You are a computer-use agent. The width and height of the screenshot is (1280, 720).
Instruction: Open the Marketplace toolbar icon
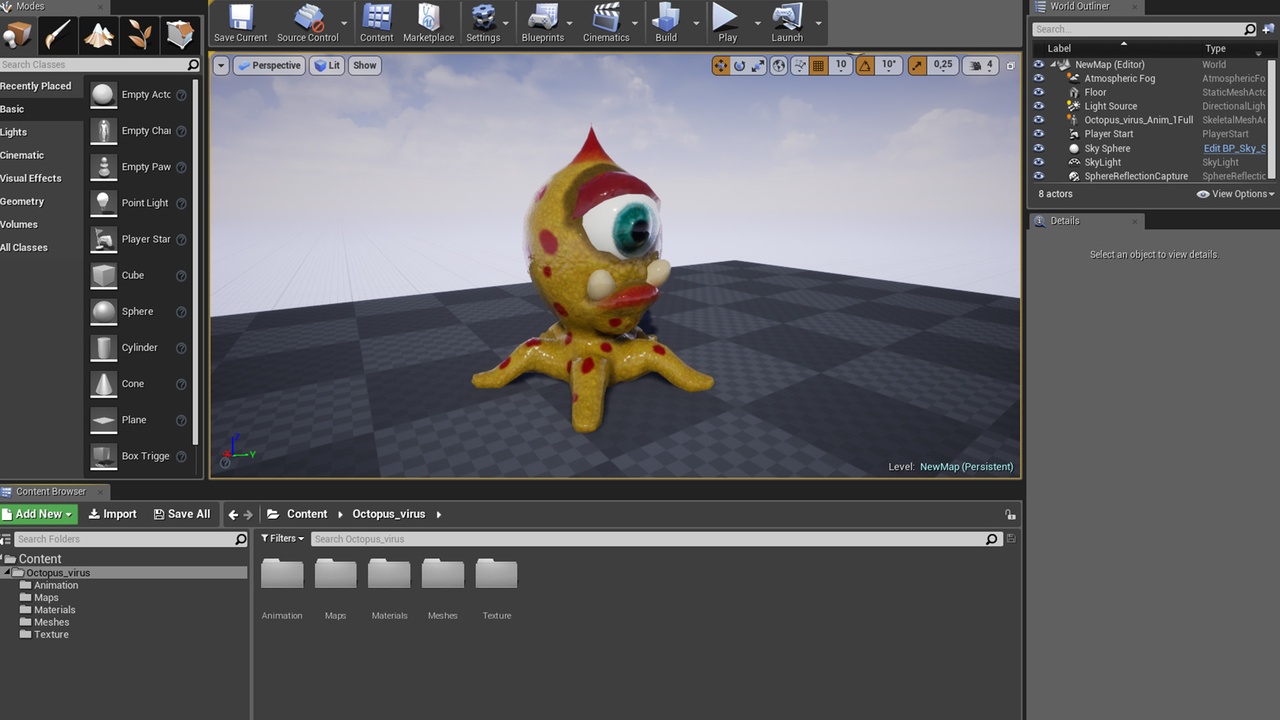point(429,24)
